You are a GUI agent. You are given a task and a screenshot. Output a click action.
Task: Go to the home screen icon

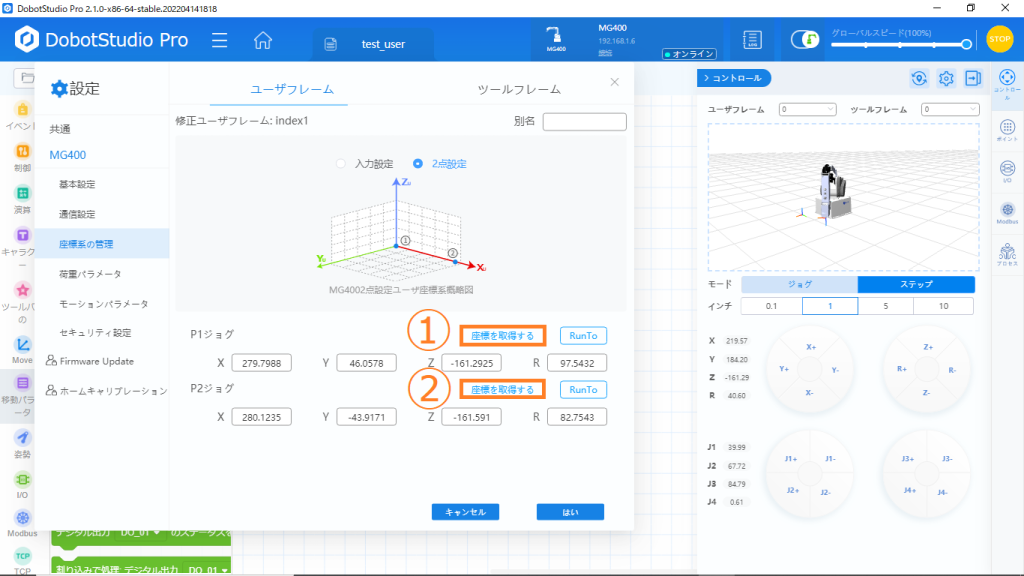tap(263, 40)
